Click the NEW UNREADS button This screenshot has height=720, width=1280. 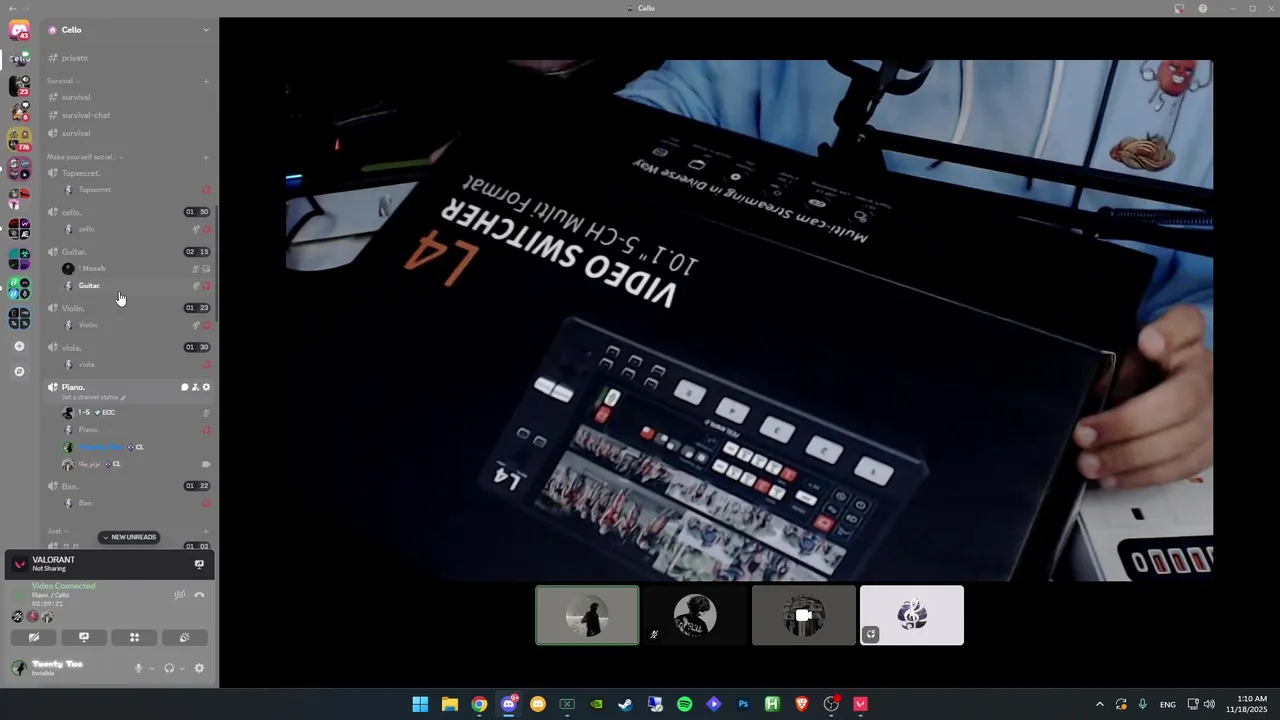click(130, 537)
